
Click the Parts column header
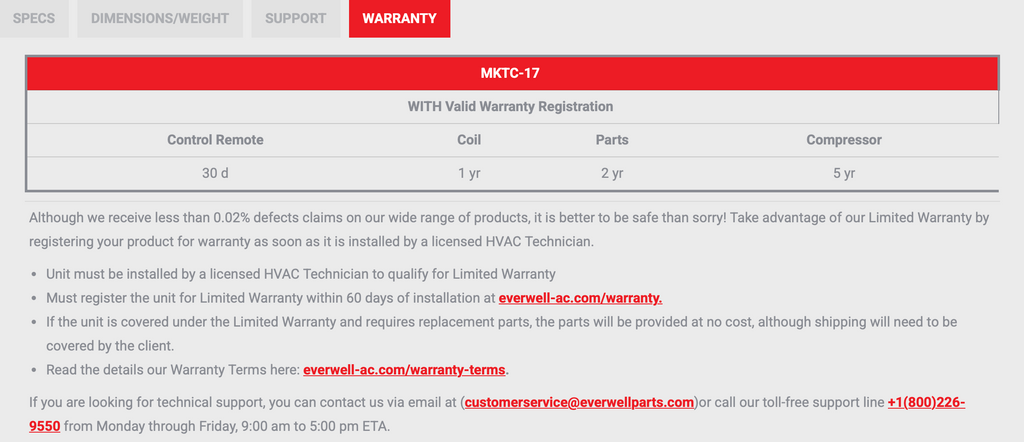coord(612,140)
